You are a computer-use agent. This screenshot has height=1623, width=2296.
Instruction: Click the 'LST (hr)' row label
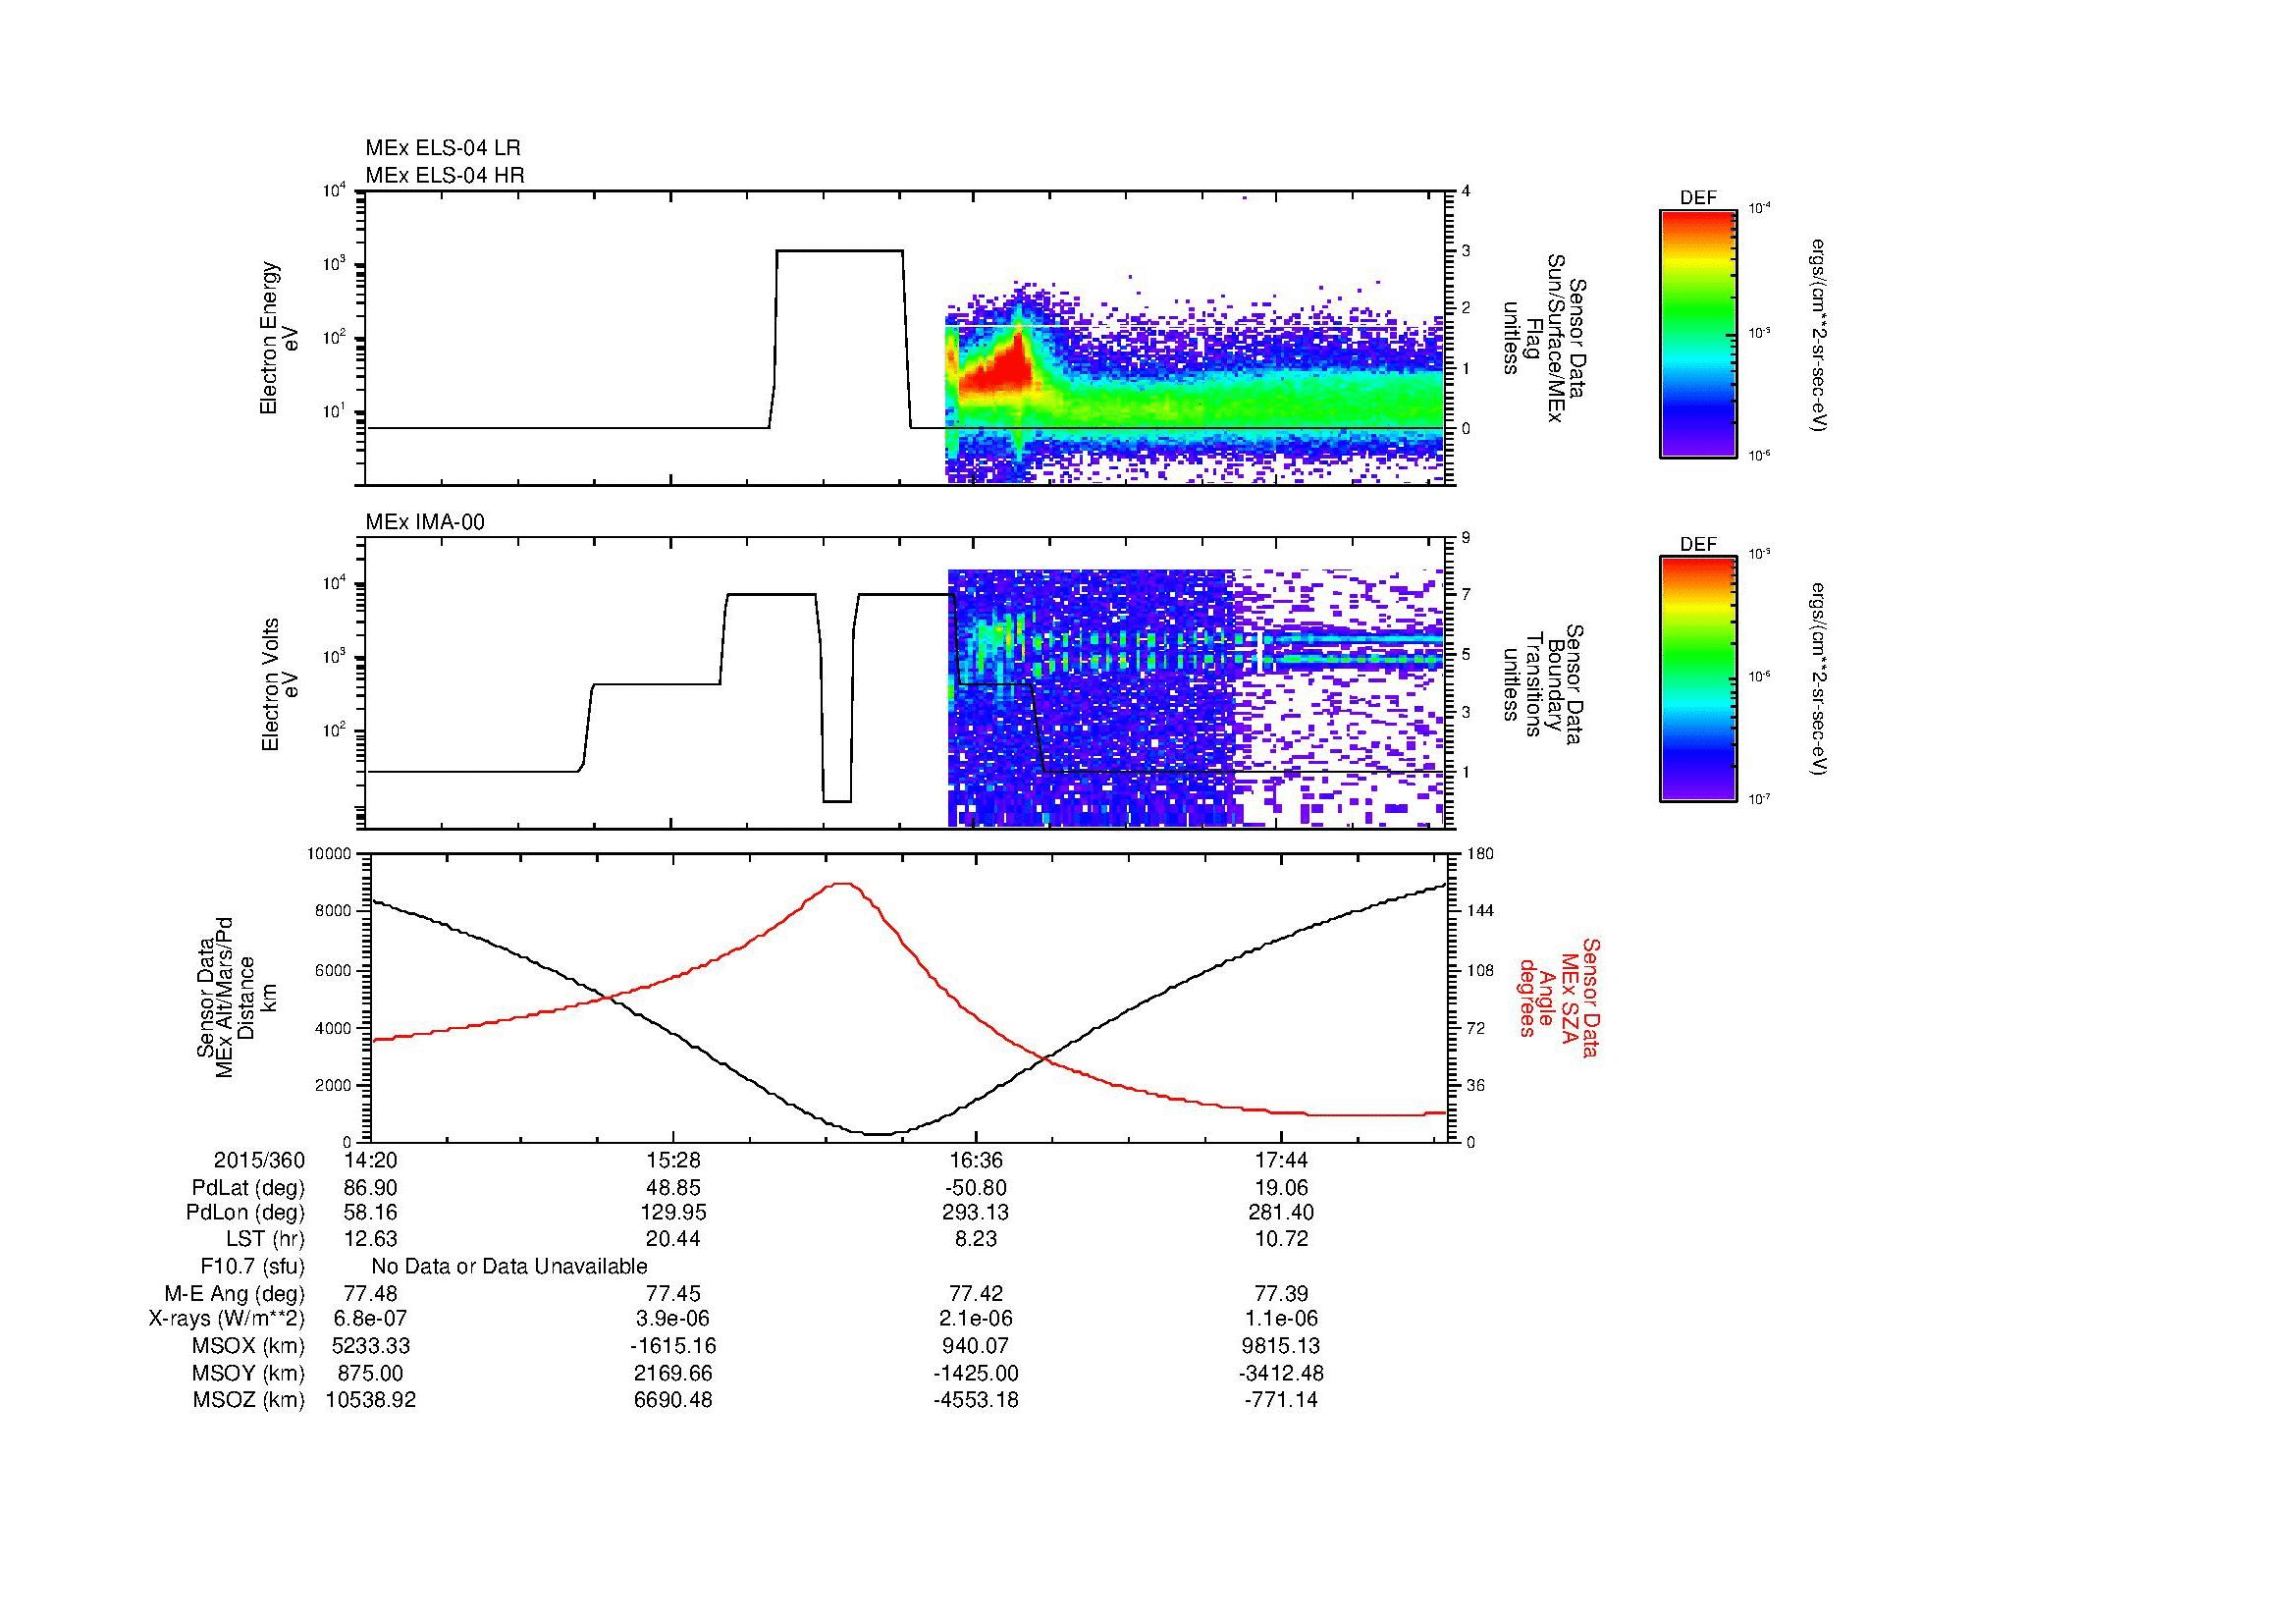coord(265,1239)
